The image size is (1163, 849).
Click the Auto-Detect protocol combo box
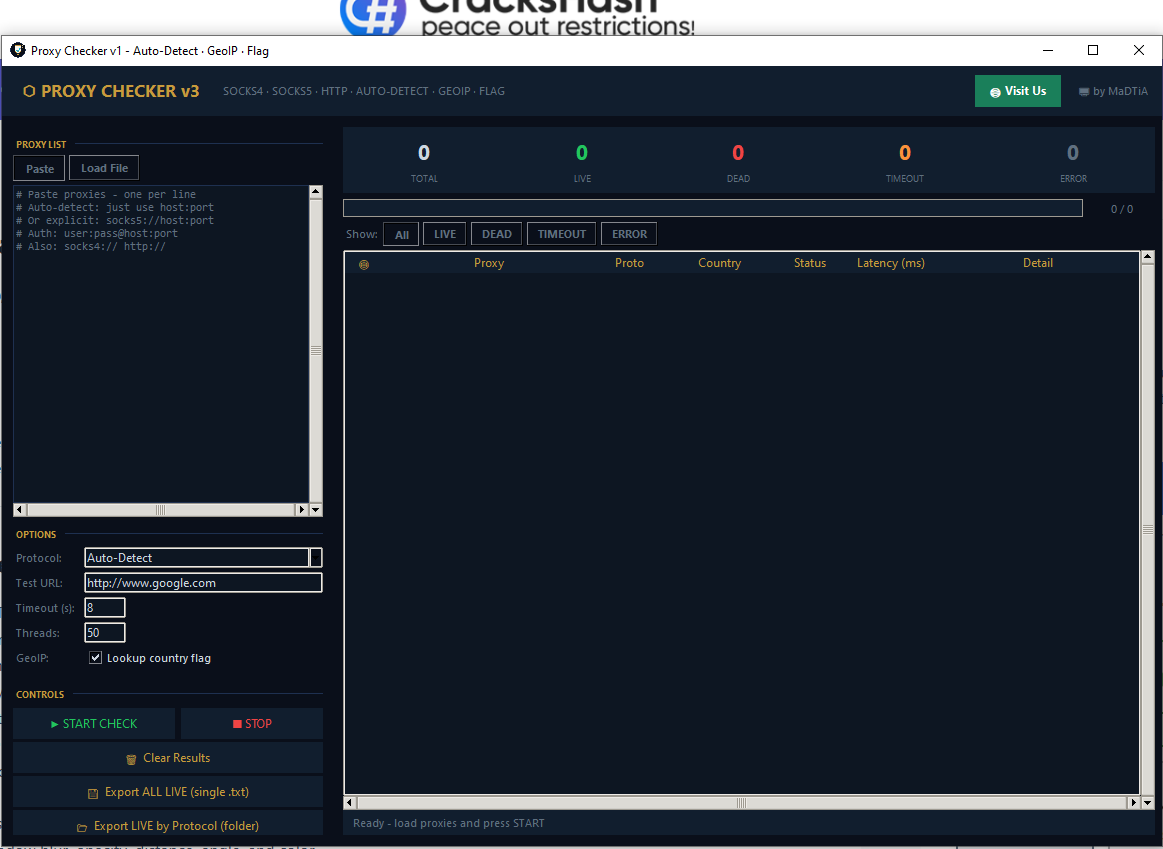tap(197, 558)
